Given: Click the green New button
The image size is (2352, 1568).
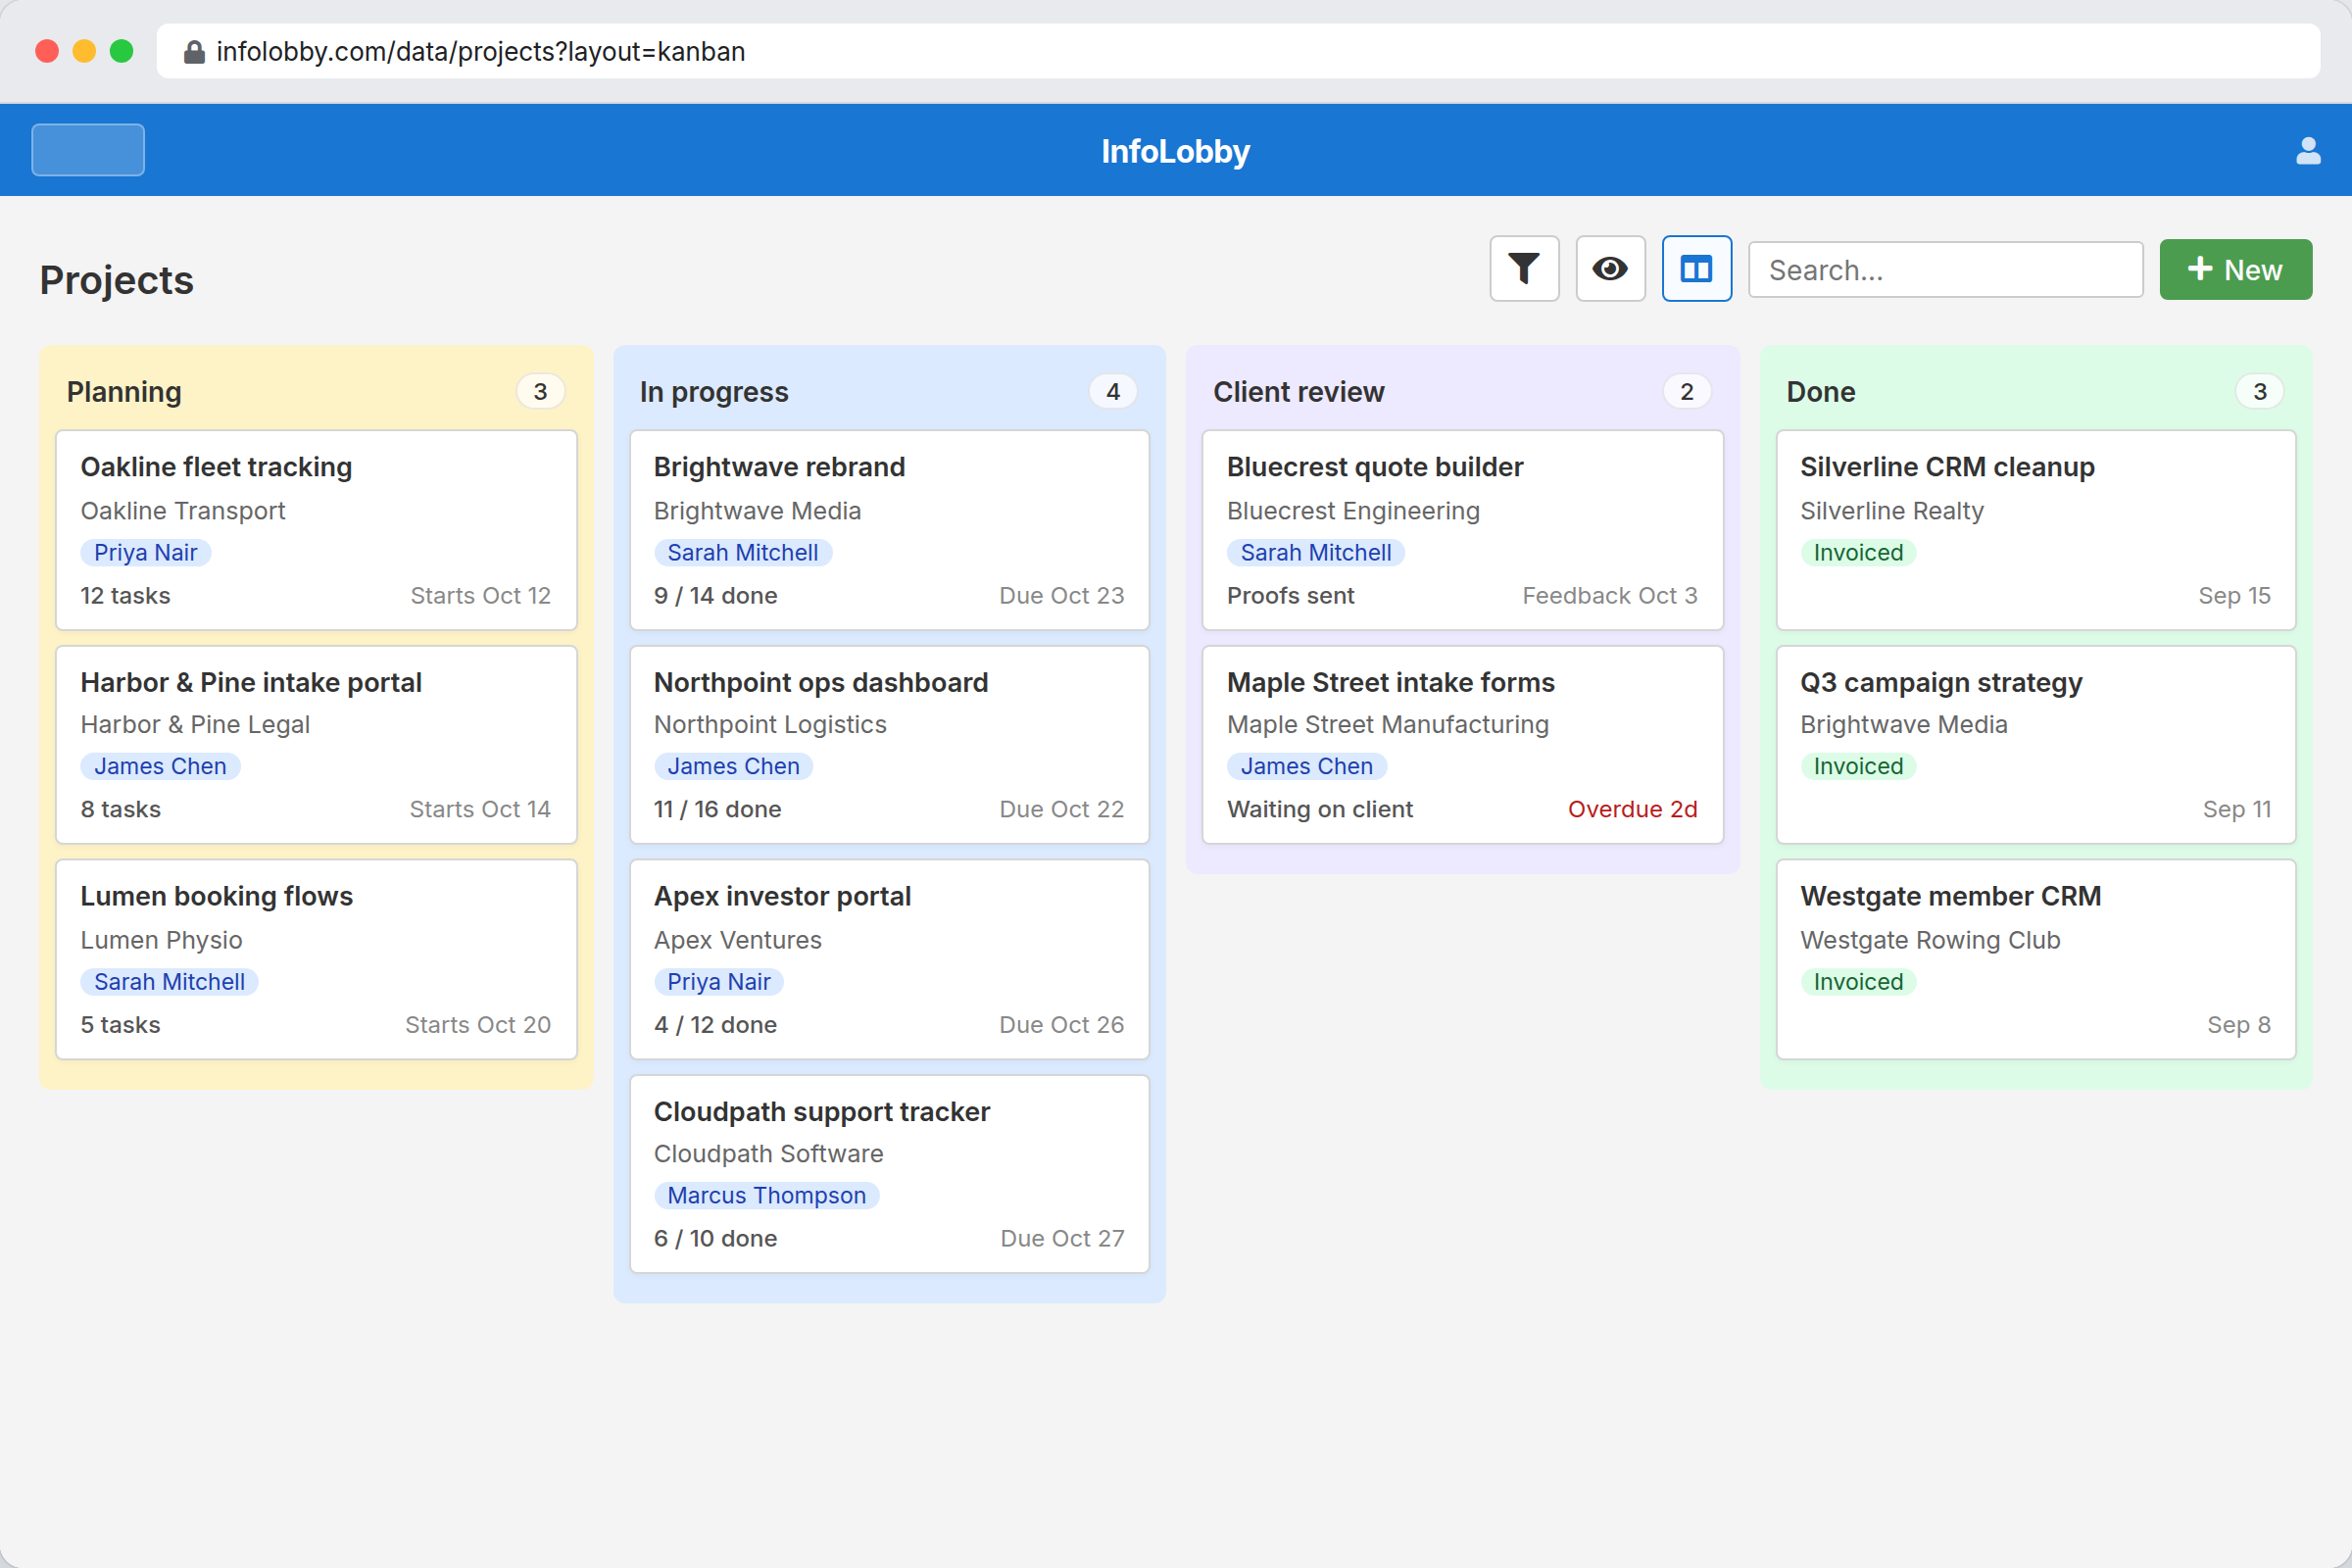Looking at the screenshot, I should [x=2235, y=269].
